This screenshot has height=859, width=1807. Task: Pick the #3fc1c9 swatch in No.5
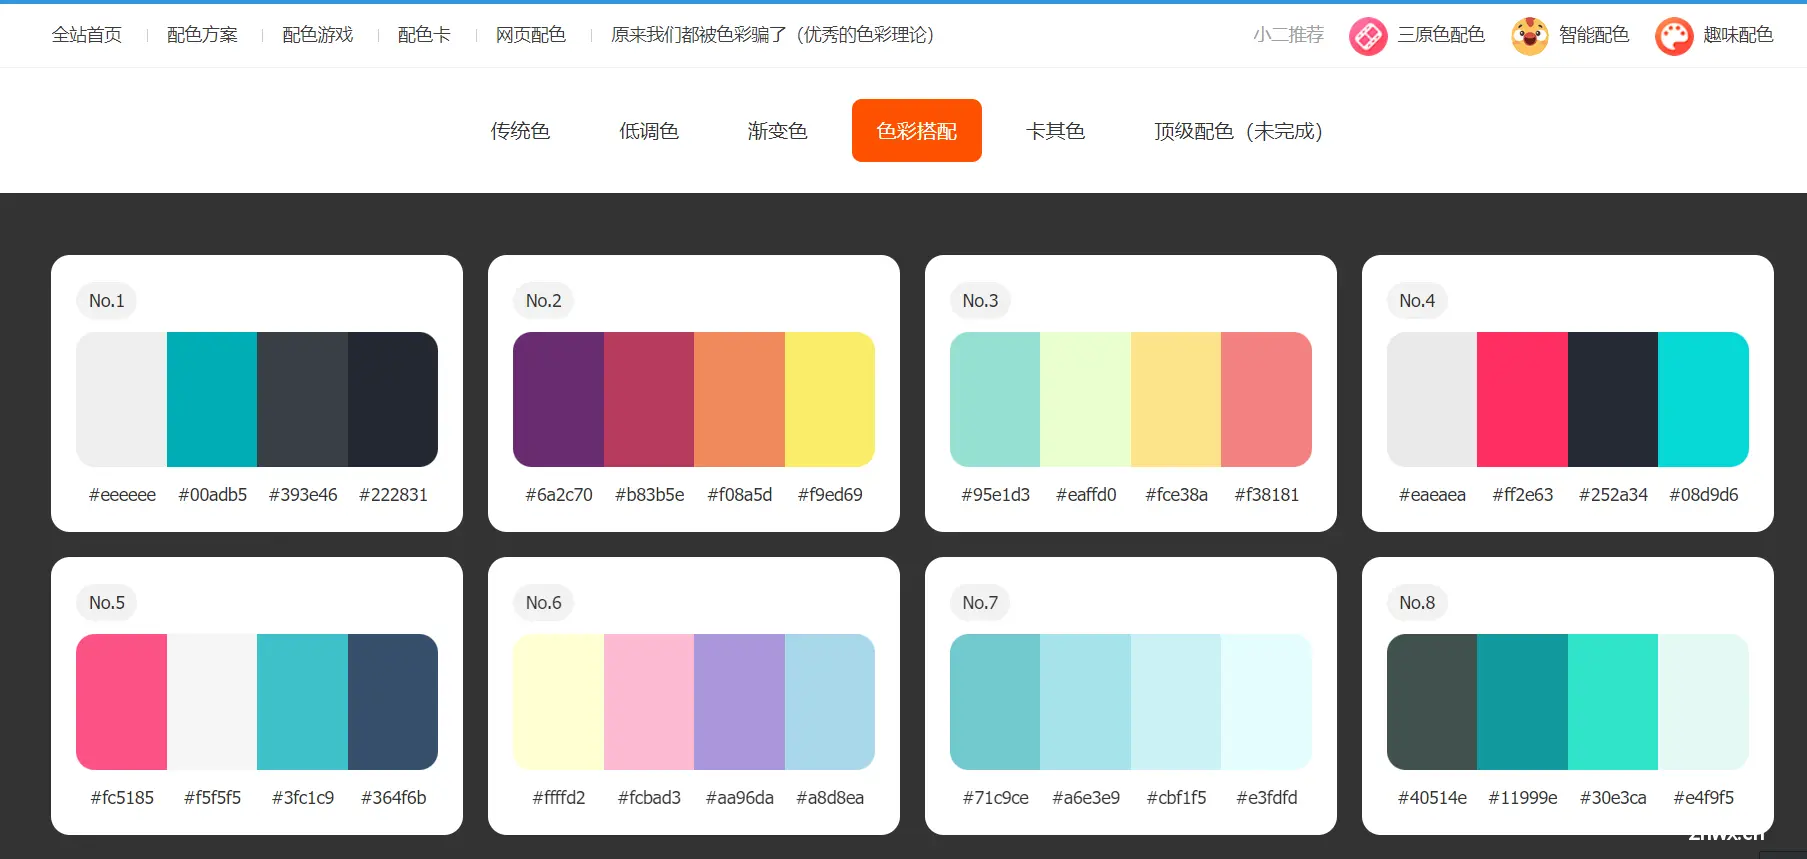[x=302, y=702]
